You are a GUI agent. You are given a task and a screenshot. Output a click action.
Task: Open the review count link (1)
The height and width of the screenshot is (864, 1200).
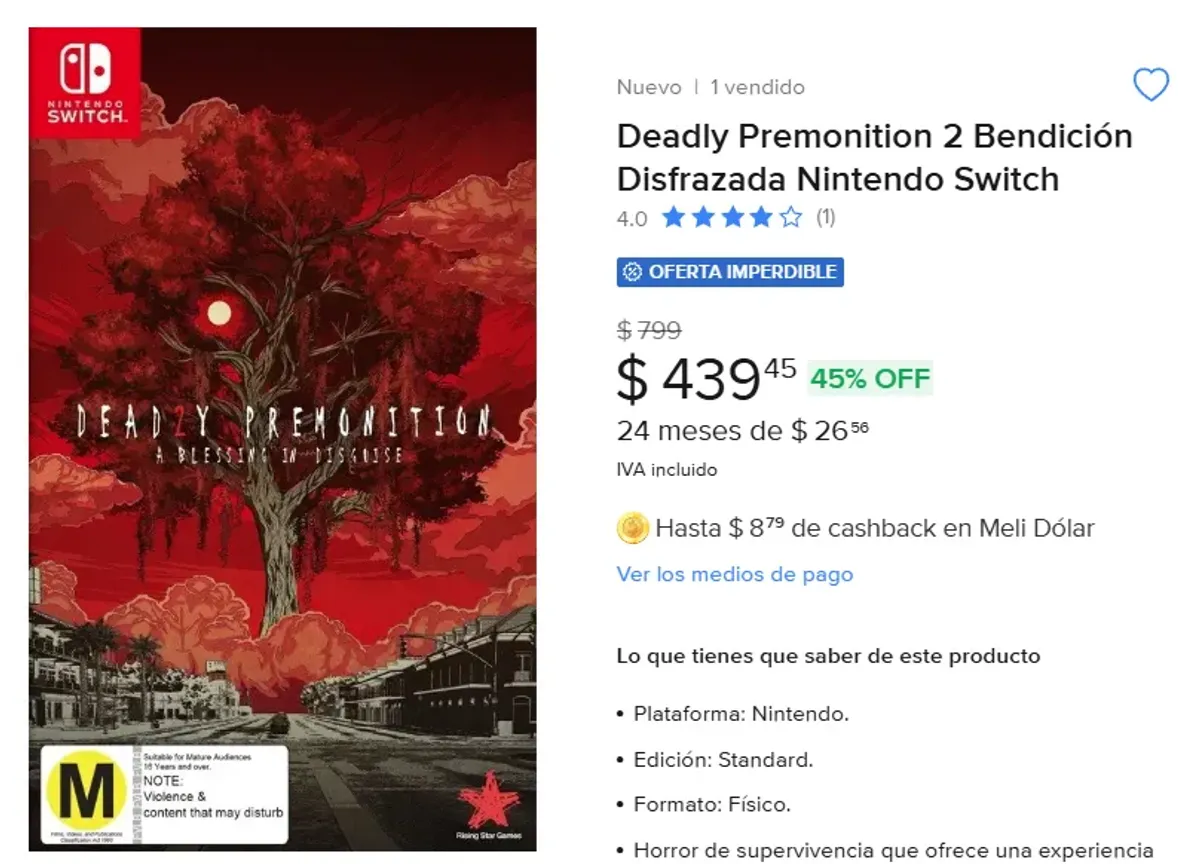824,217
